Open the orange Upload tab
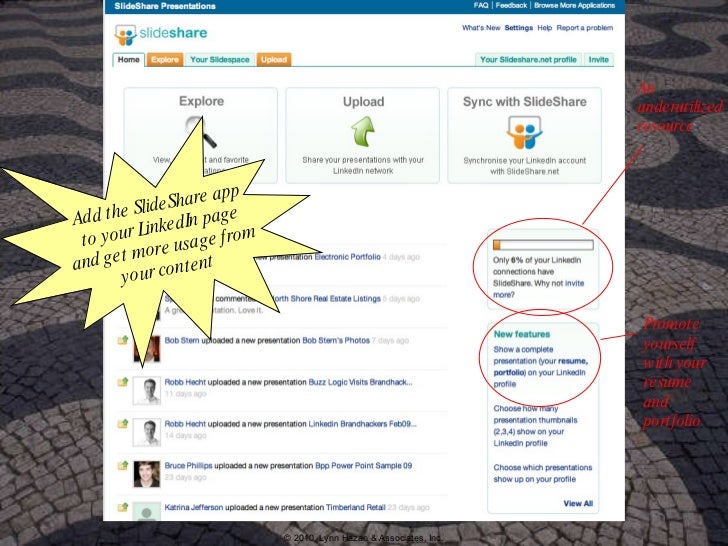Viewport: 728px width, 546px height. [x=273, y=59]
